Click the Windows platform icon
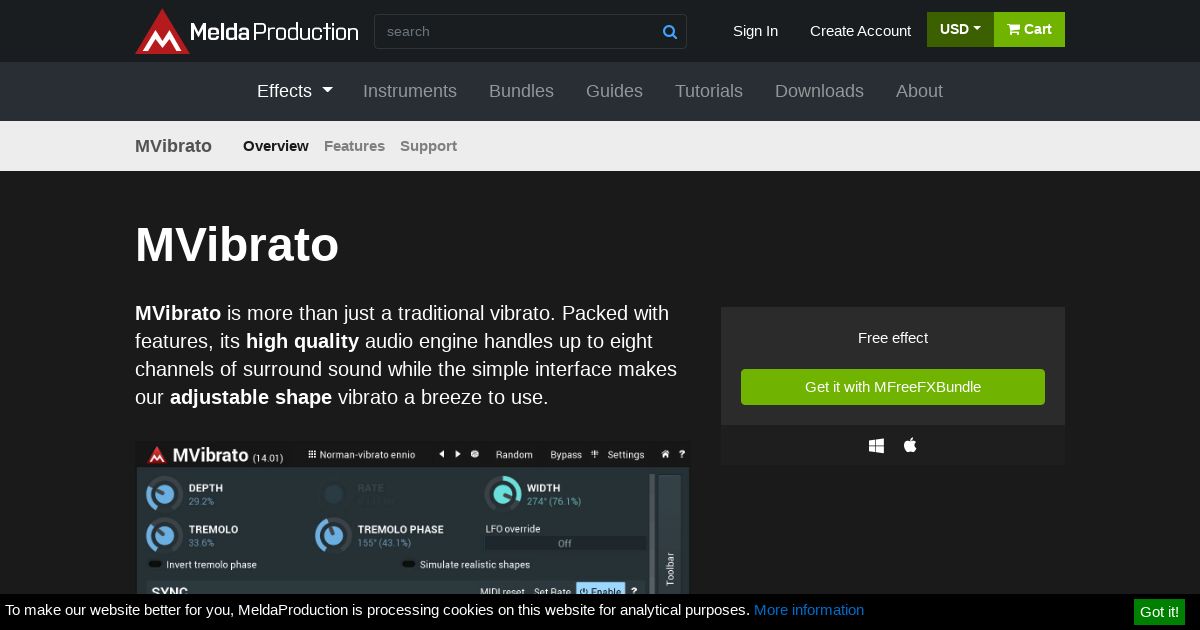This screenshot has height=630, width=1200. (x=876, y=446)
